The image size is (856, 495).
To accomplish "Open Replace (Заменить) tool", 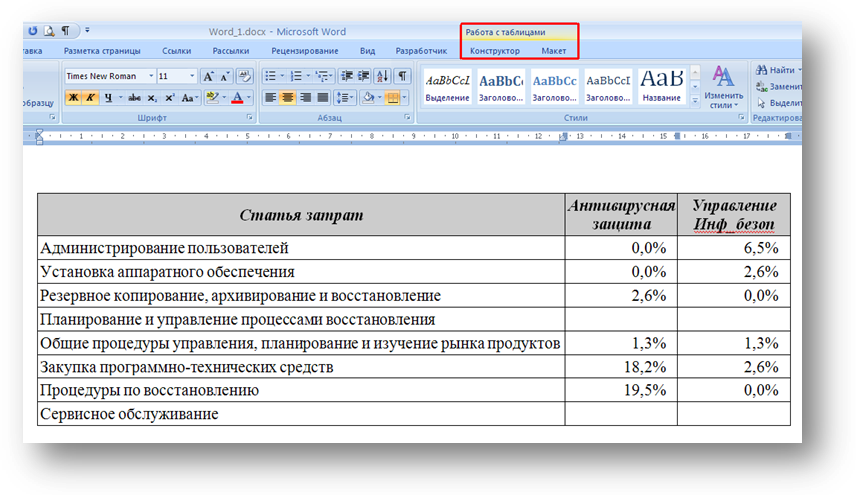I will click(x=778, y=86).
